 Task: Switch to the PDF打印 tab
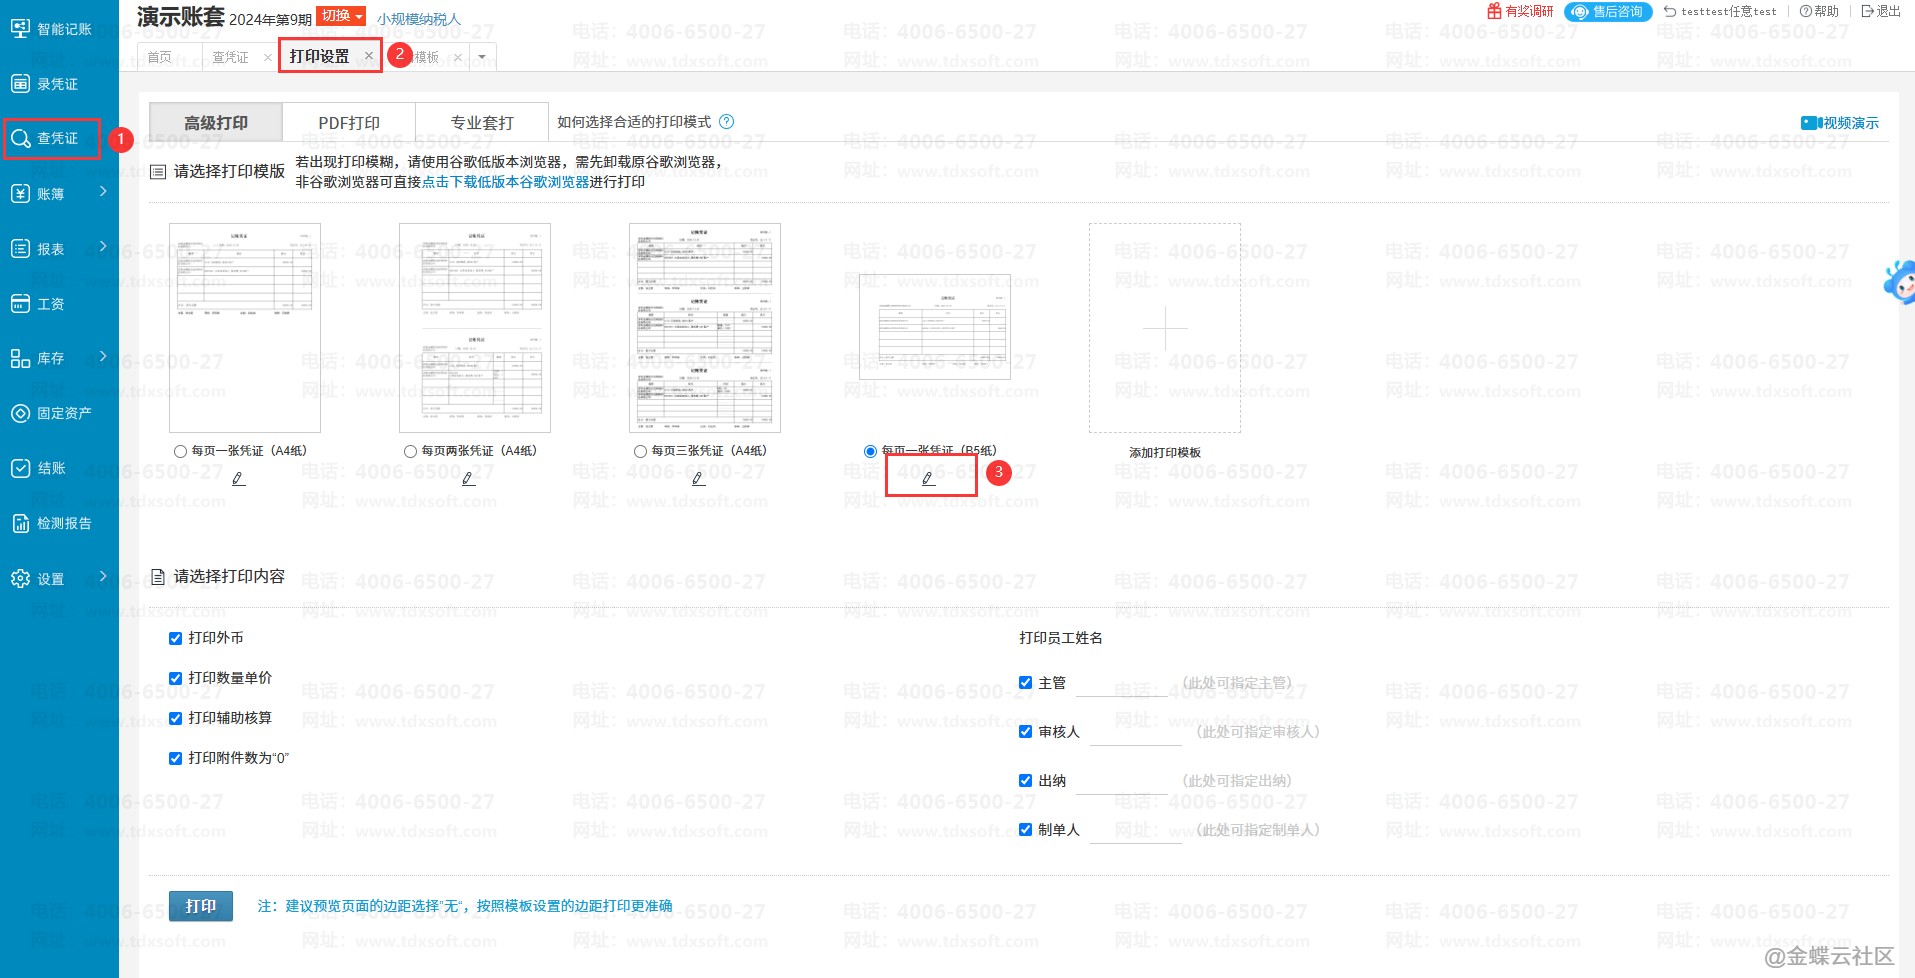348,123
